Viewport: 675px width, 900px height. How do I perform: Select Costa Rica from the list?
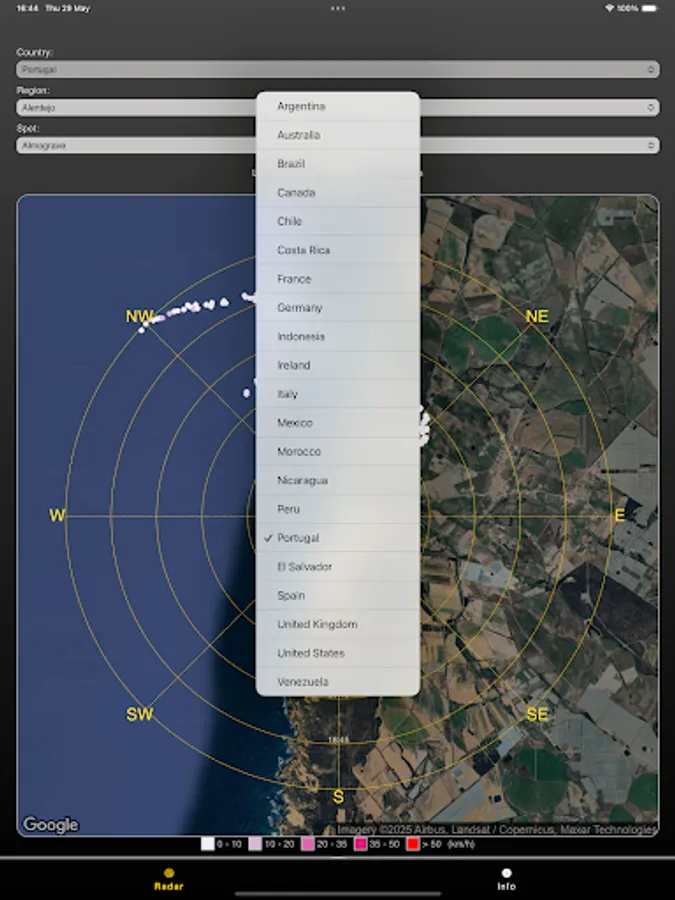(338, 250)
